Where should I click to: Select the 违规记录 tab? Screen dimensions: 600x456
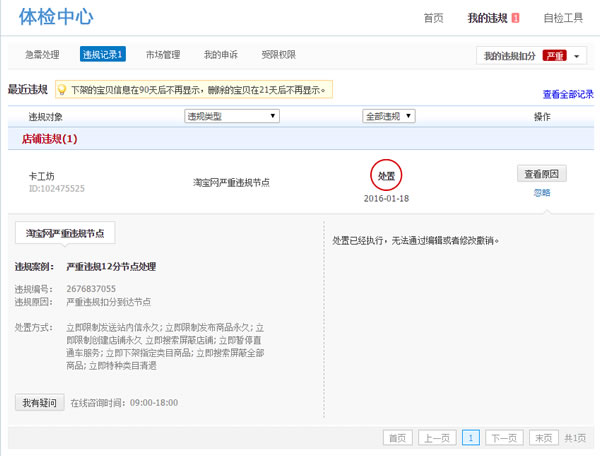pyautogui.click(x=103, y=54)
